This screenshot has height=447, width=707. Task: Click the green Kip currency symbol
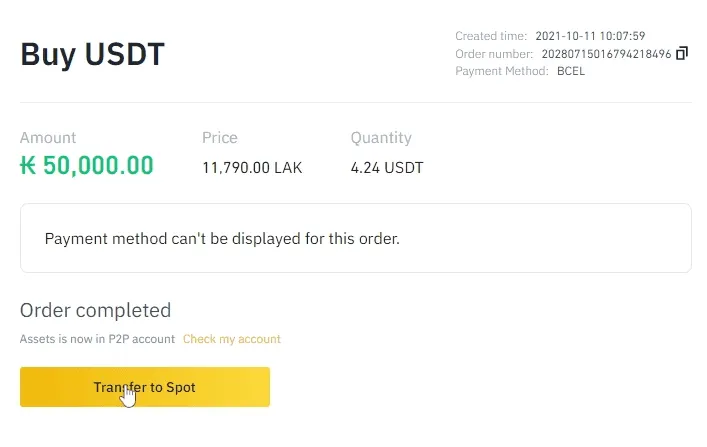(x=28, y=165)
